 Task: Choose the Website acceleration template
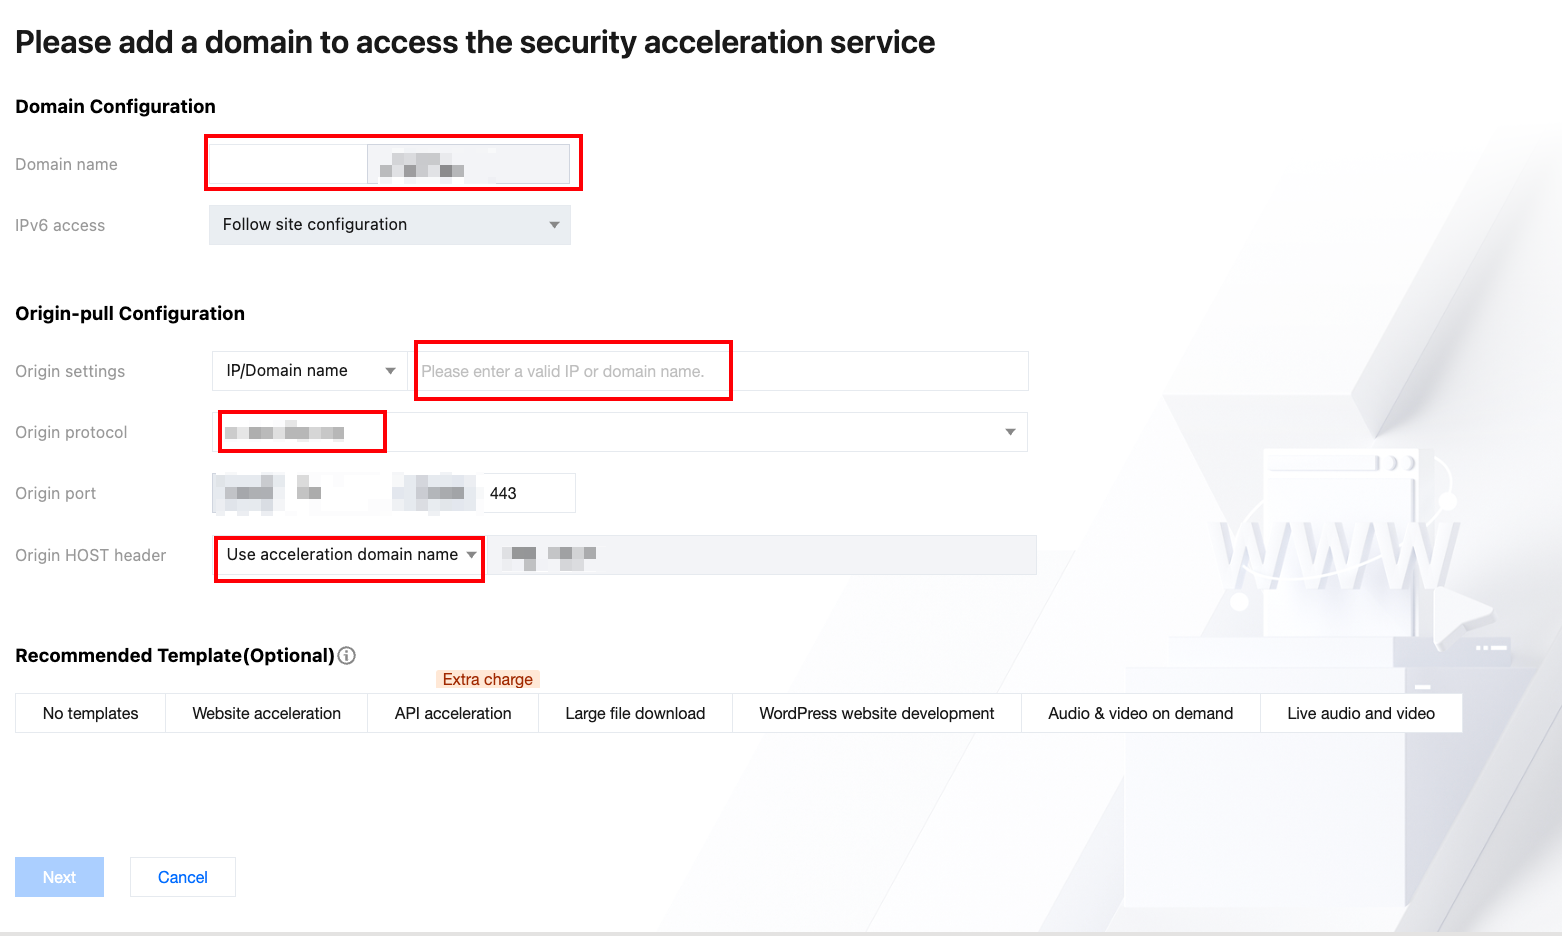[x=266, y=713]
